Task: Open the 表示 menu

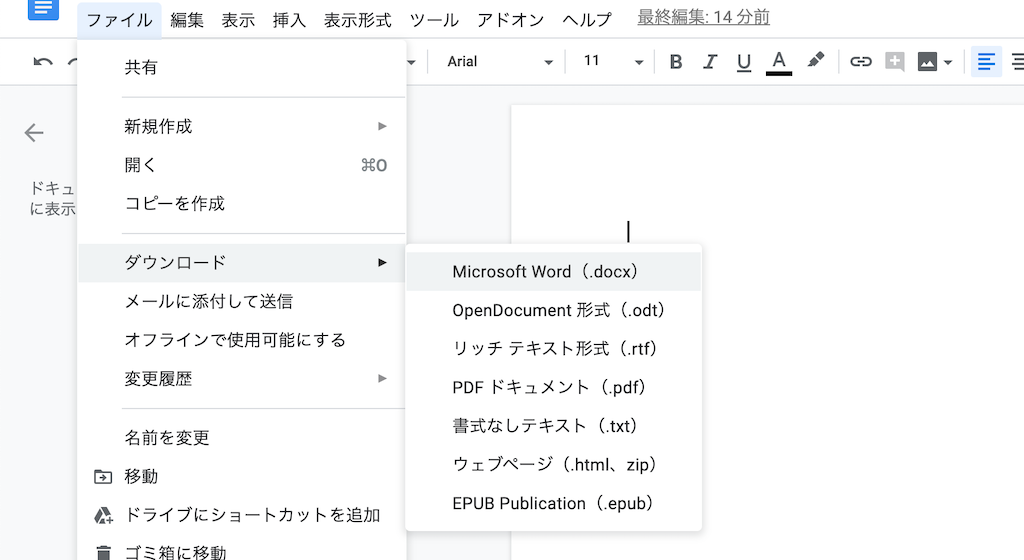Action: click(x=238, y=20)
